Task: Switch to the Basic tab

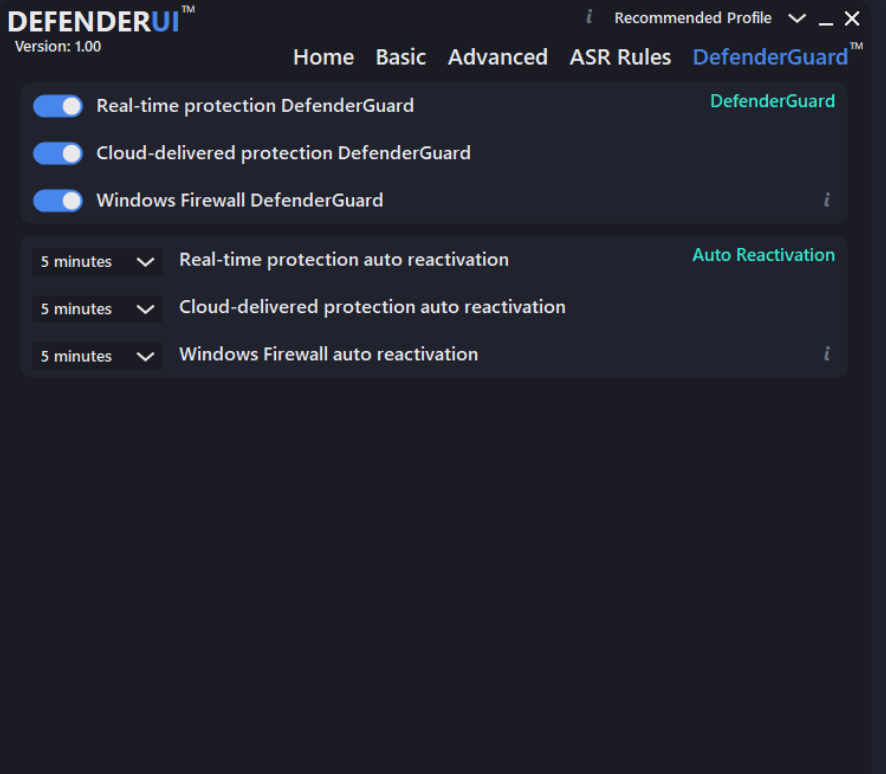Action: [401, 57]
